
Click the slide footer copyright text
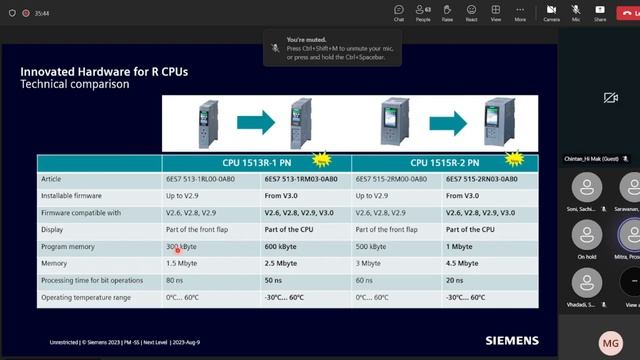point(125,342)
